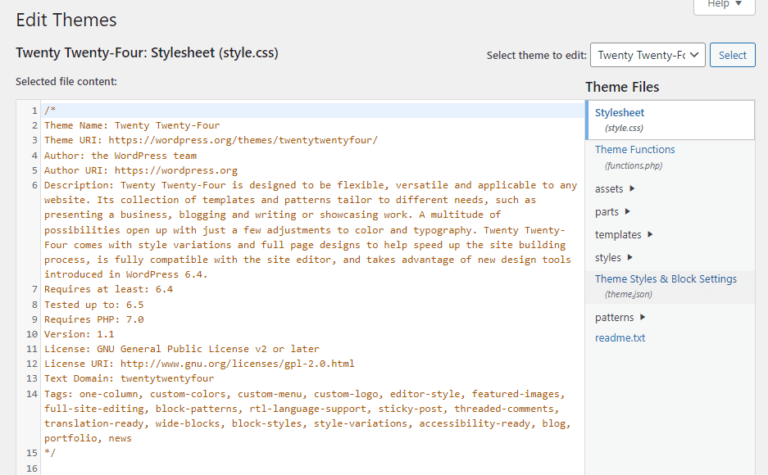The image size is (768, 475).
Task: Click the Text Domain line in editor
Action: click(x=129, y=379)
